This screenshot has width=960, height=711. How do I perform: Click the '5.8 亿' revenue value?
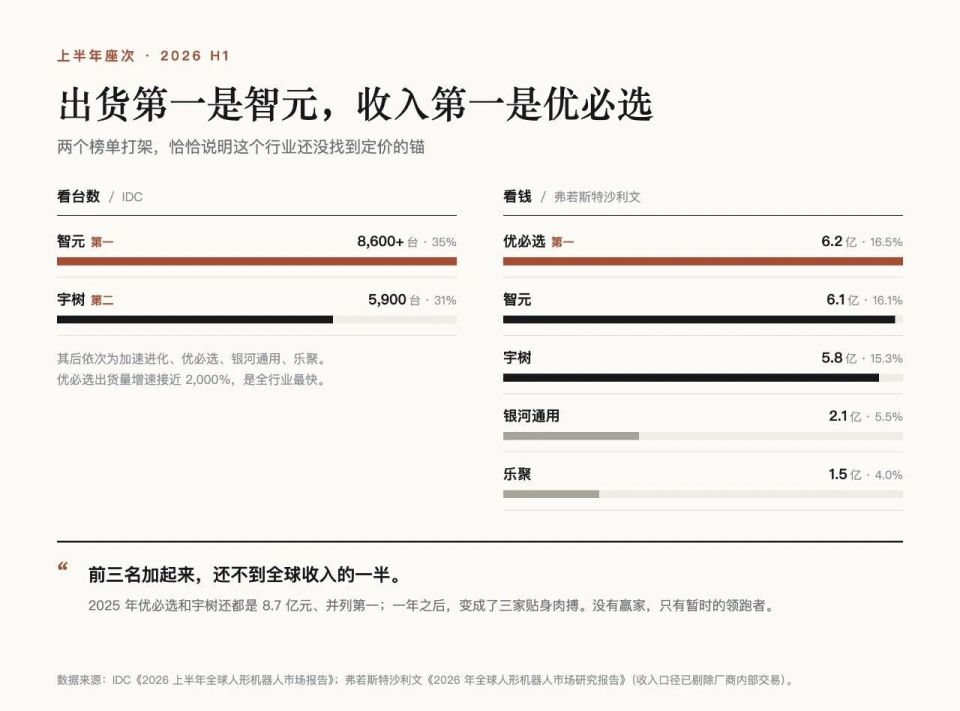839,358
